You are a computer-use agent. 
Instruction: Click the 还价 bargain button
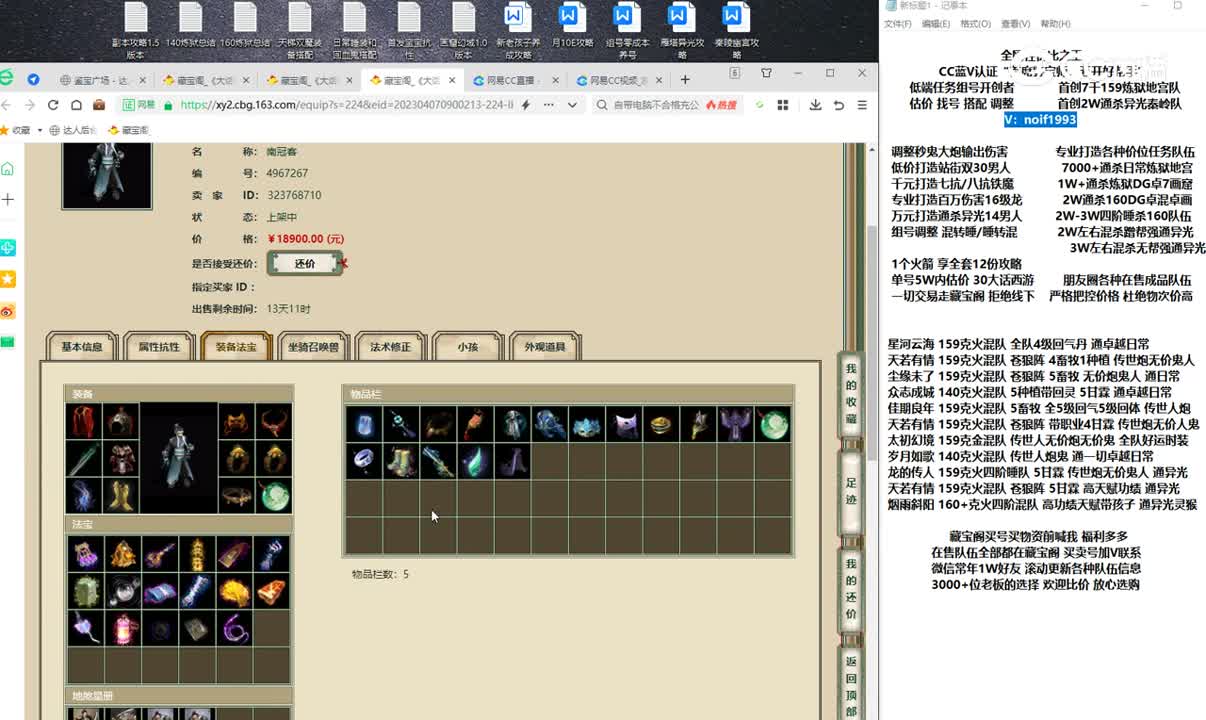[305, 264]
